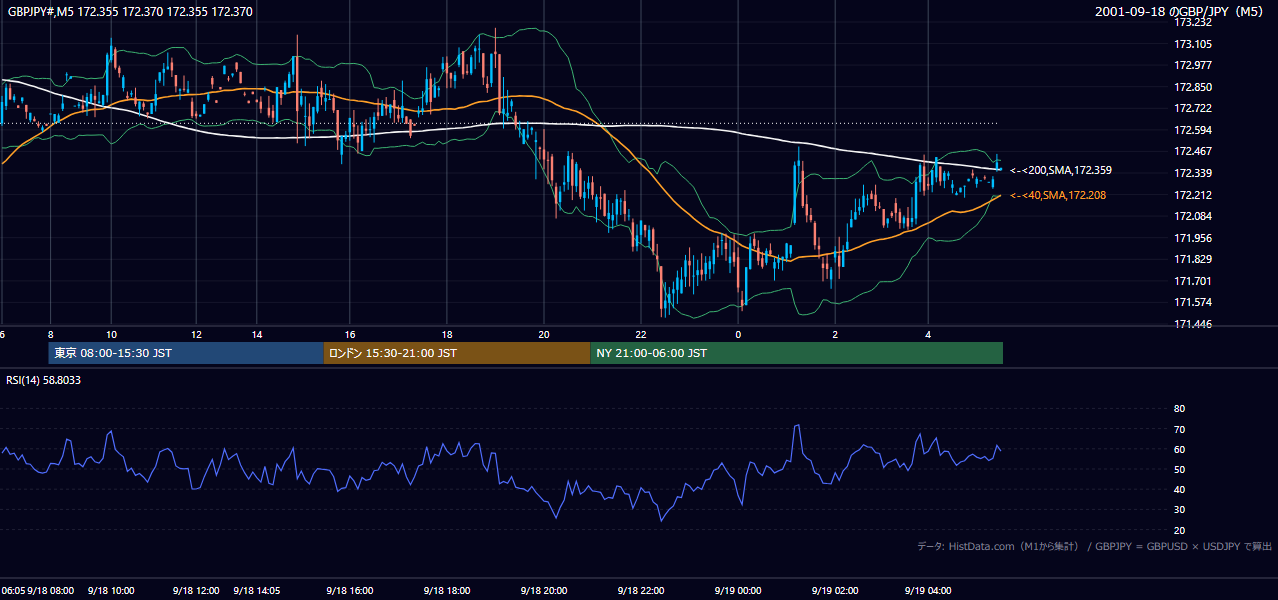The height and width of the screenshot is (600, 1278).
Task: Click the HistData.com data source note
Action: (x=1094, y=546)
